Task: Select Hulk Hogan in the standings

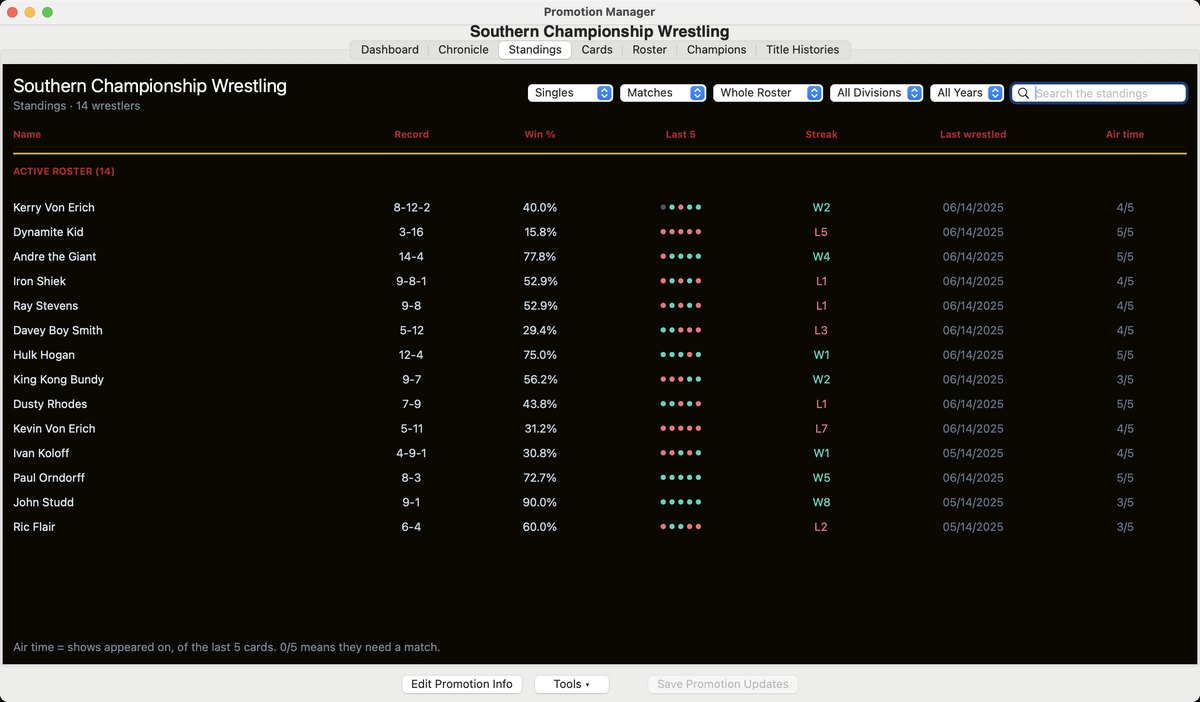Action: pos(44,355)
